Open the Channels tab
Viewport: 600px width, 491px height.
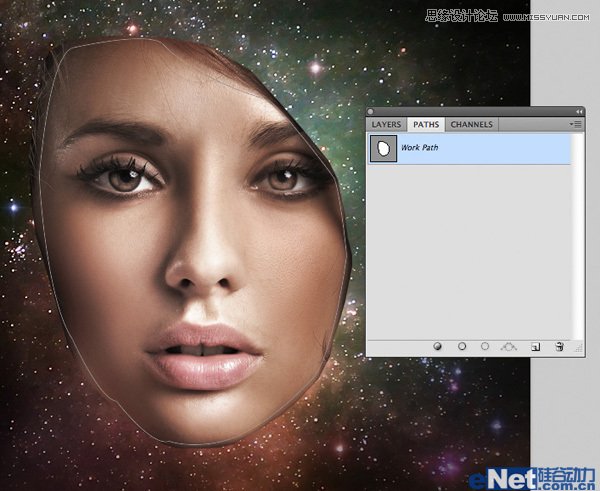(x=470, y=125)
